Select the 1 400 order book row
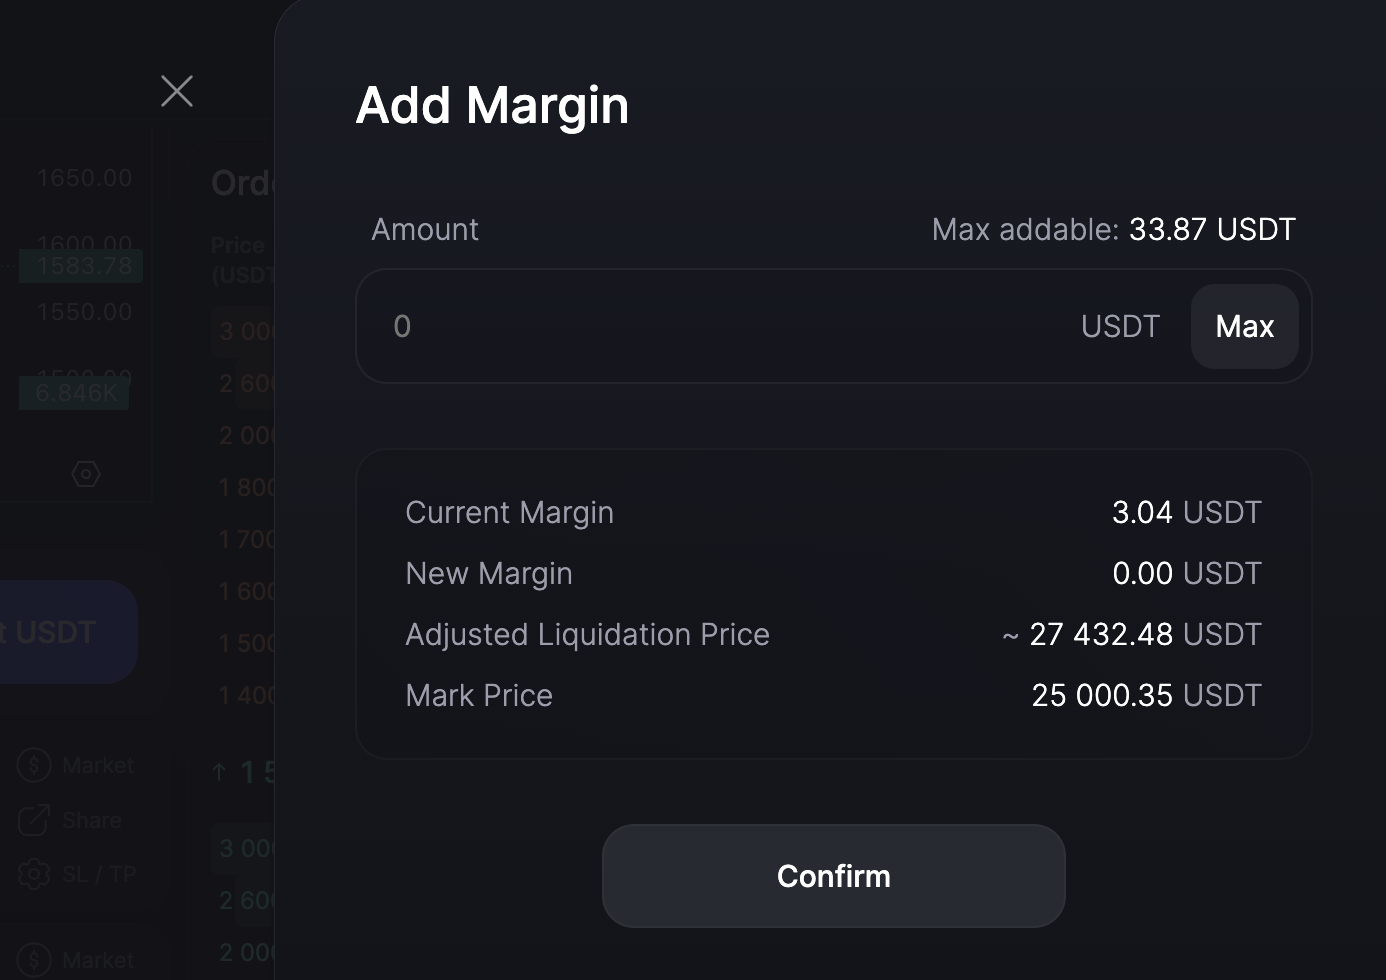1386x980 pixels. (246, 695)
